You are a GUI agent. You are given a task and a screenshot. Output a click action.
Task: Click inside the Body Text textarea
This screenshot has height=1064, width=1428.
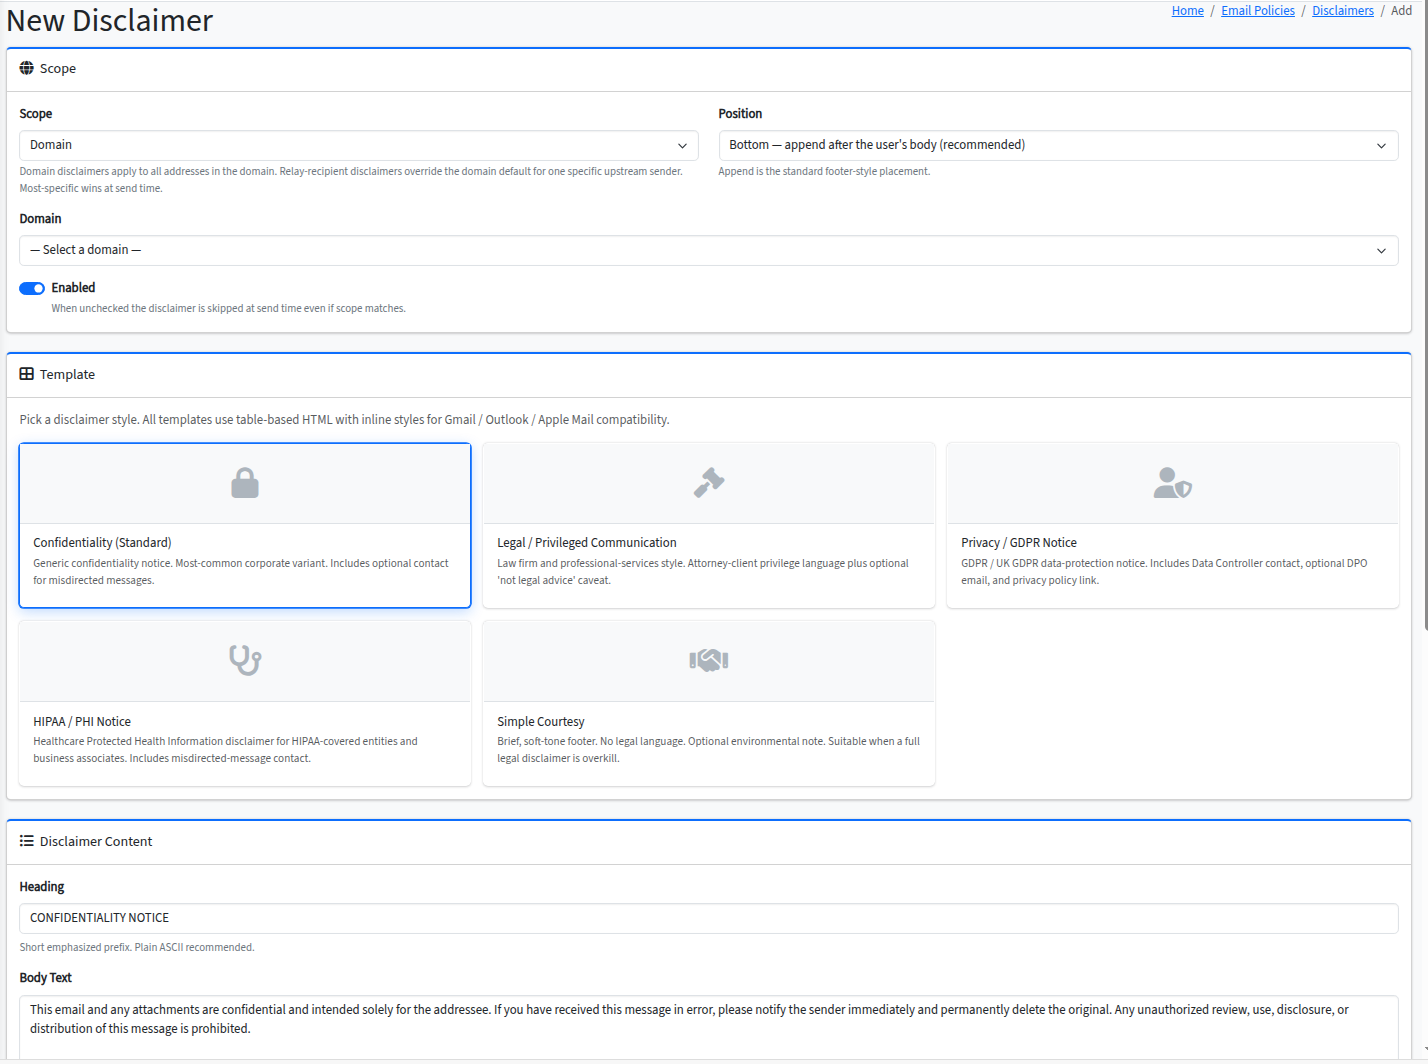[x=709, y=1027]
